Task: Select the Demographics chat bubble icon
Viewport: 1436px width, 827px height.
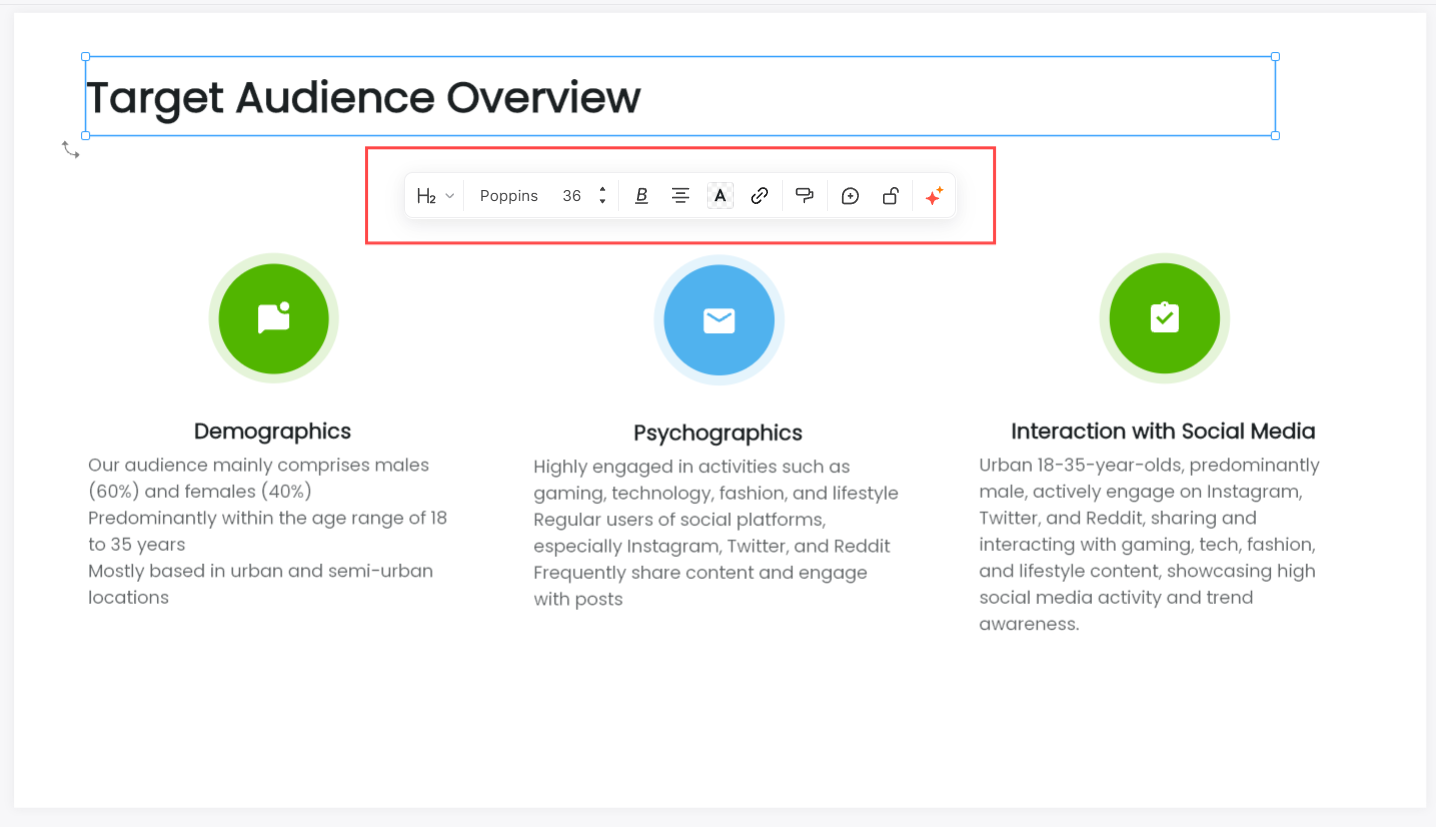Action: pyautogui.click(x=274, y=318)
